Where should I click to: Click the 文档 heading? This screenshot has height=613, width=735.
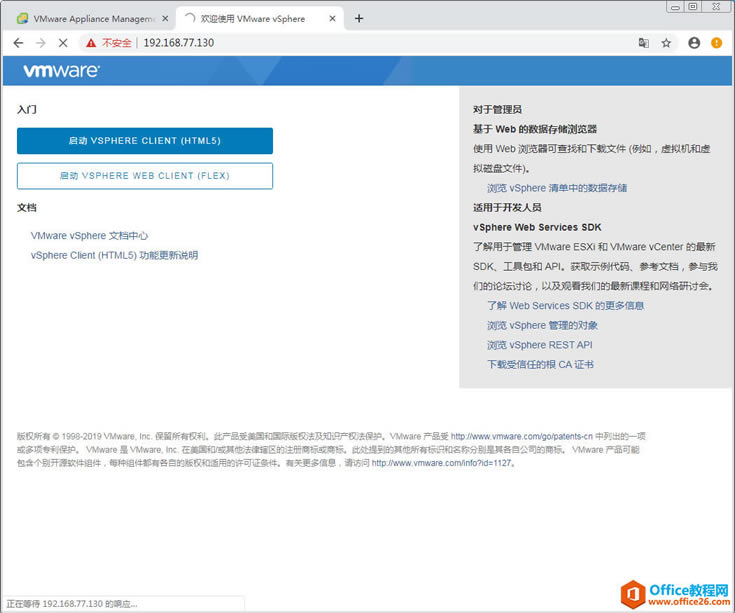point(27,208)
